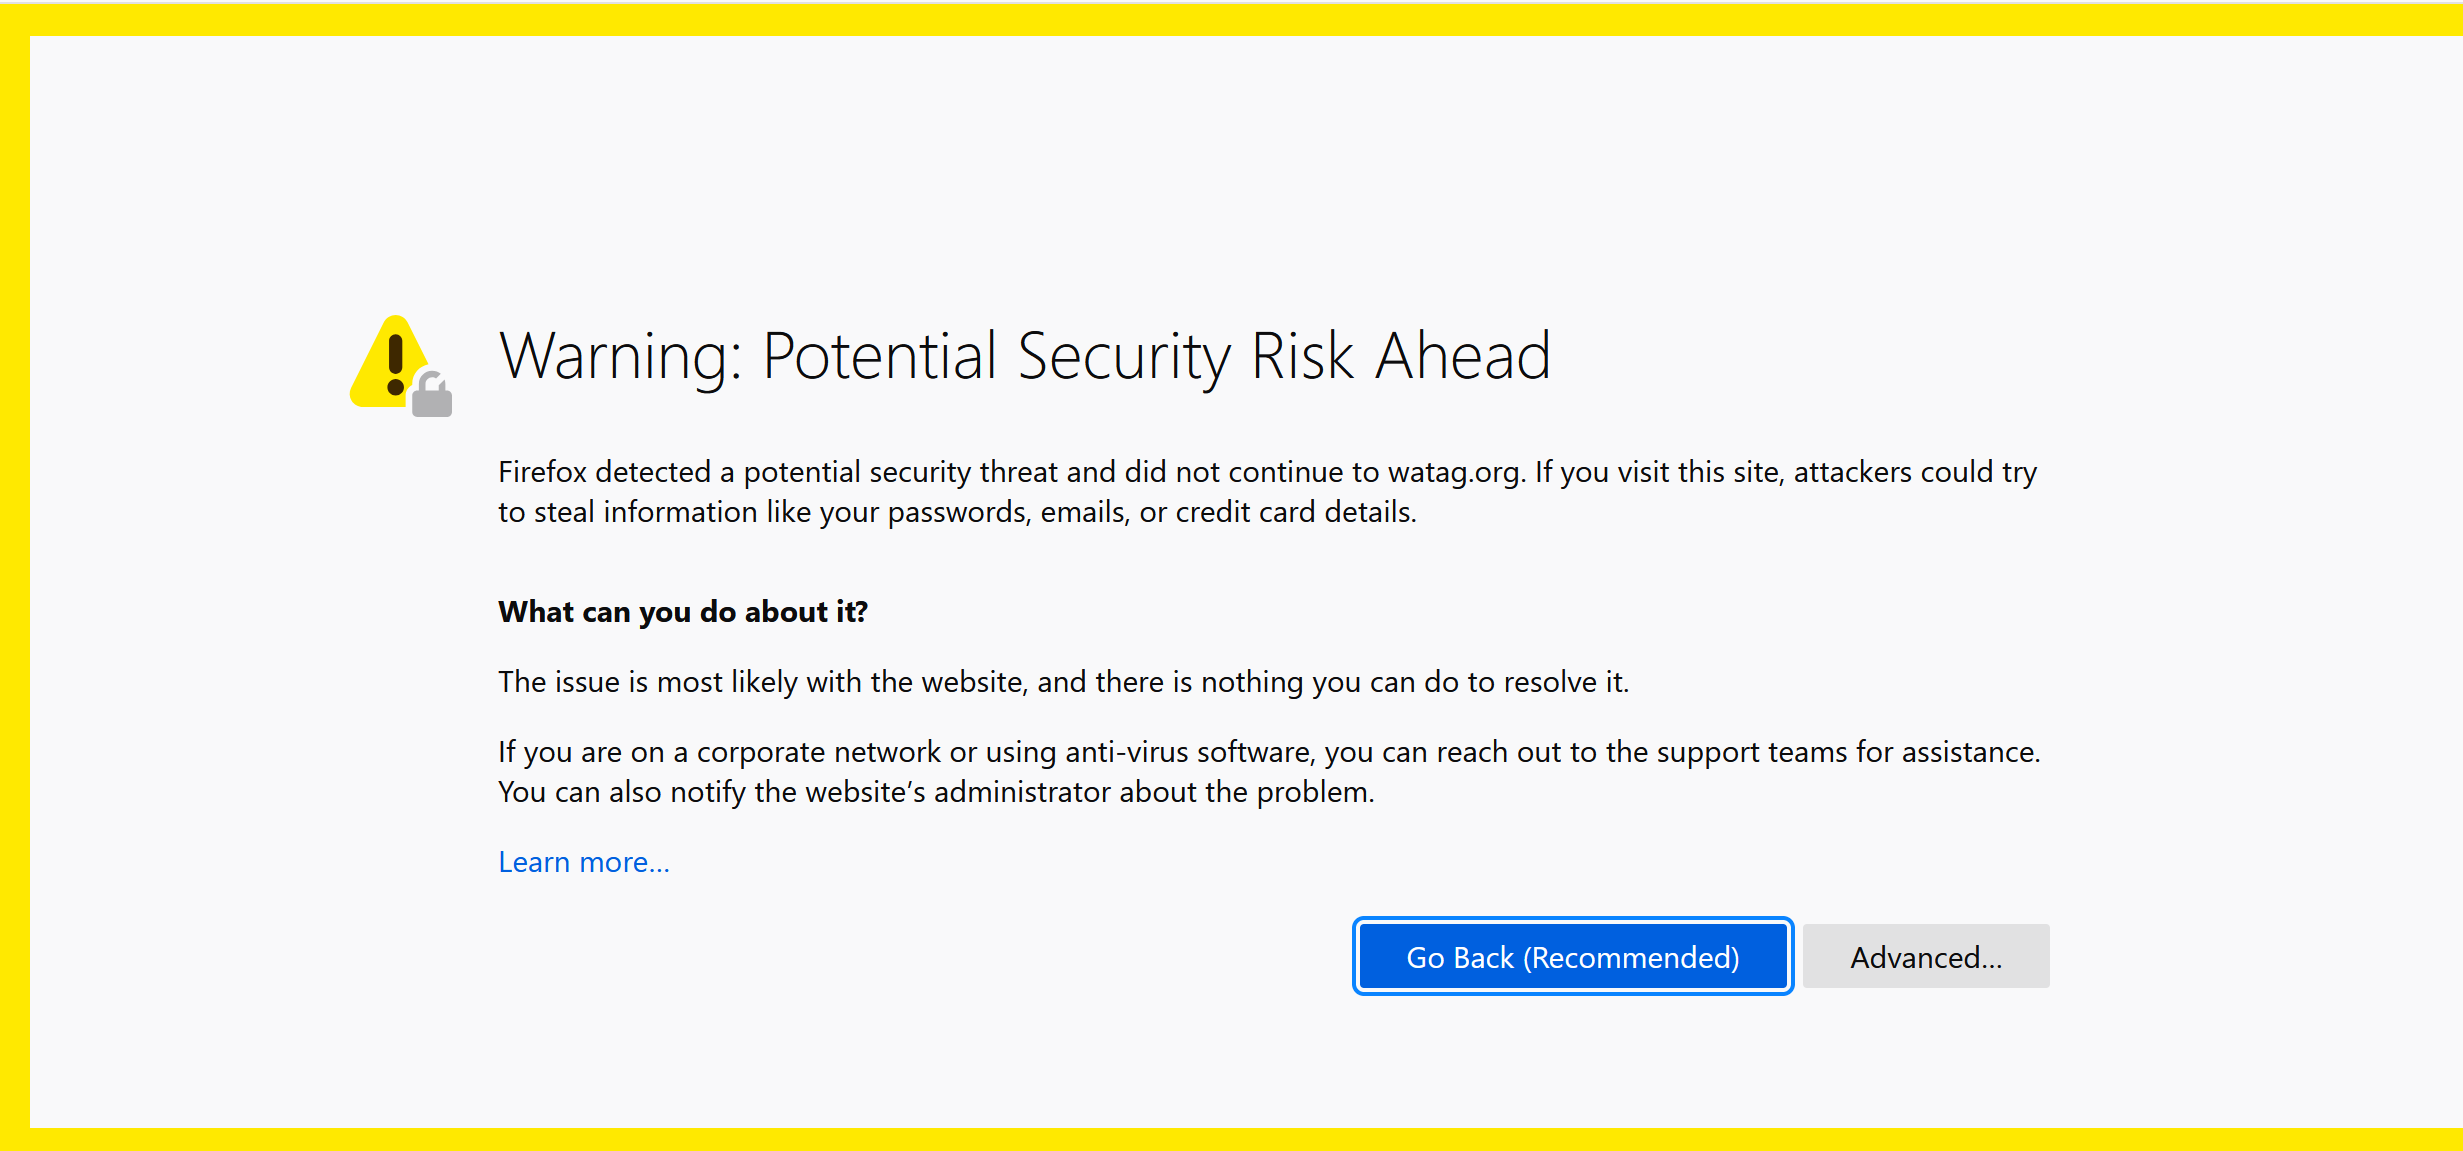The image size is (2463, 1151).
Task: Click the 'credit card details' phrase
Action: pyautogui.click(x=1295, y=512)
